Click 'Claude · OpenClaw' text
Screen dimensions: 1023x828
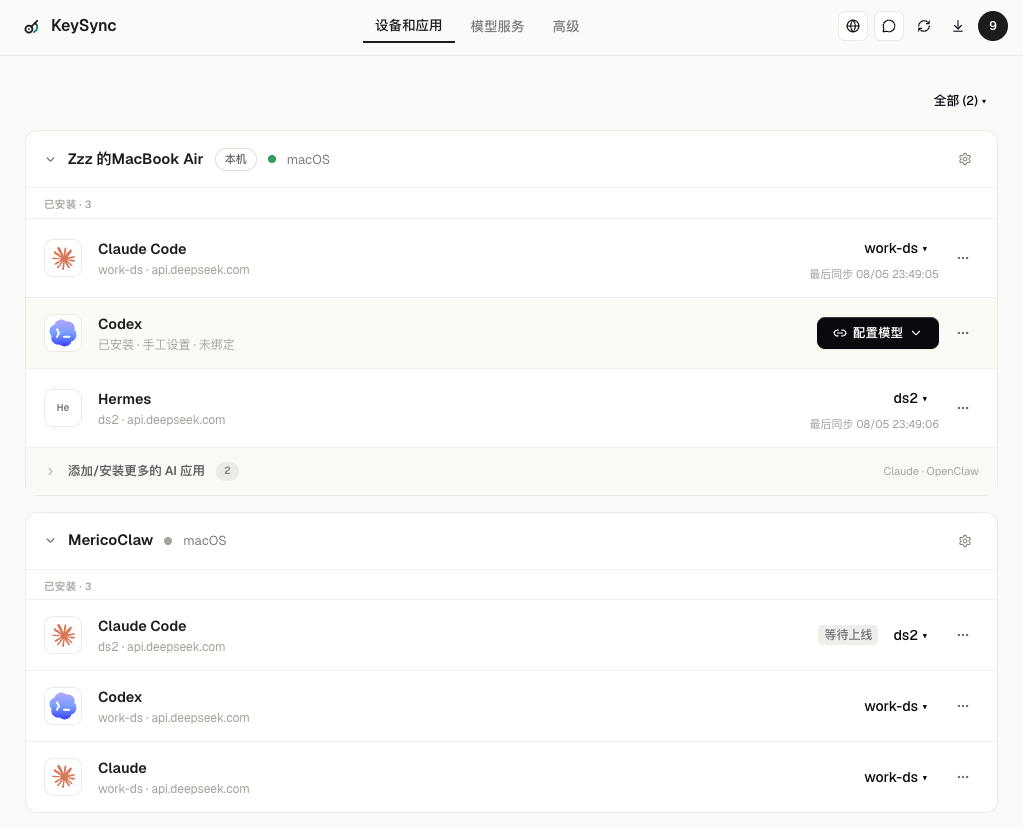930,471
